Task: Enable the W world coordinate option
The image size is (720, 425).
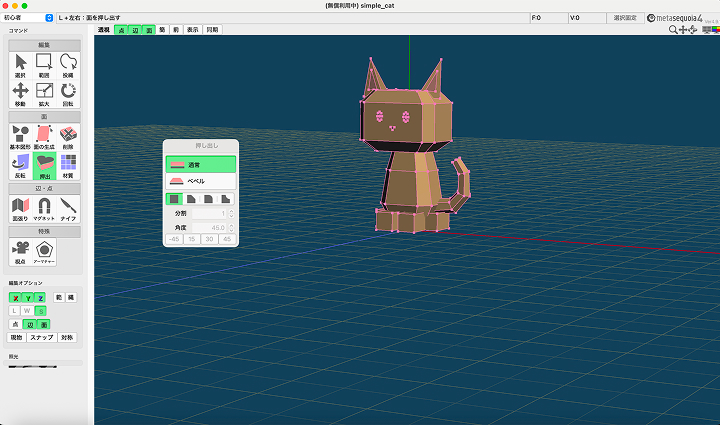Action: (28, 311)
